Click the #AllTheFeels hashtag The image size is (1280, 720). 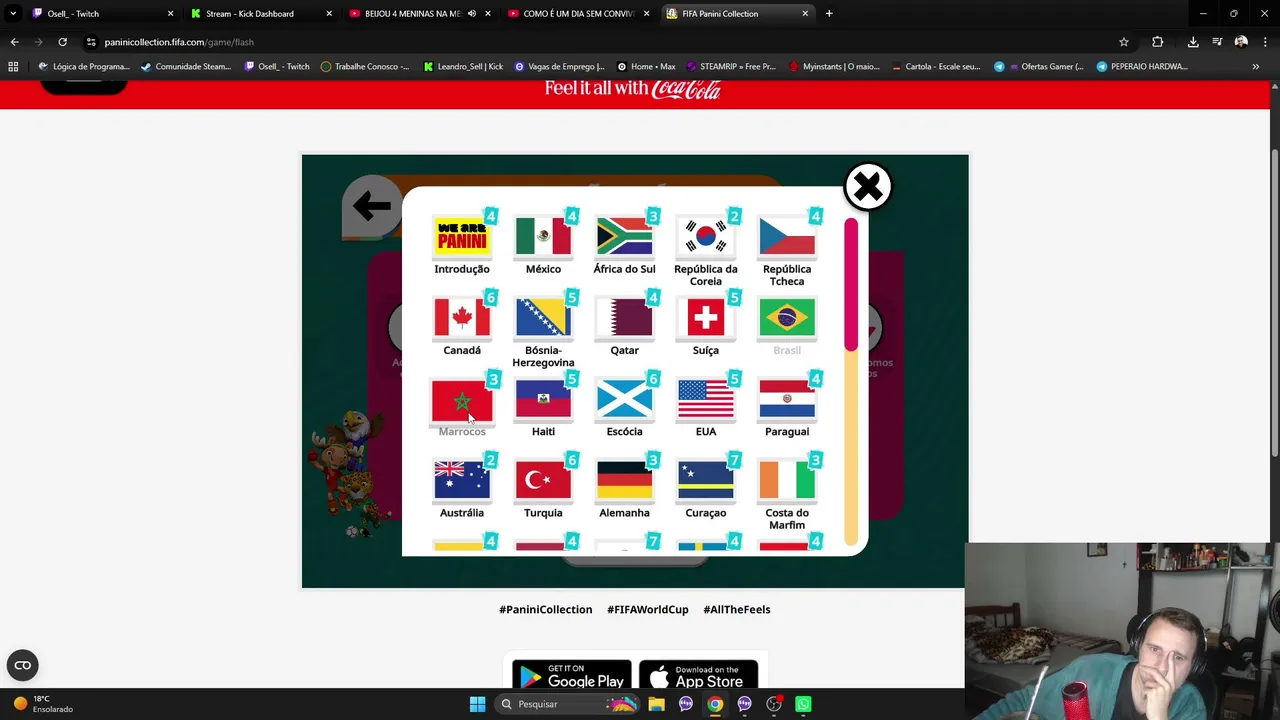737,609
